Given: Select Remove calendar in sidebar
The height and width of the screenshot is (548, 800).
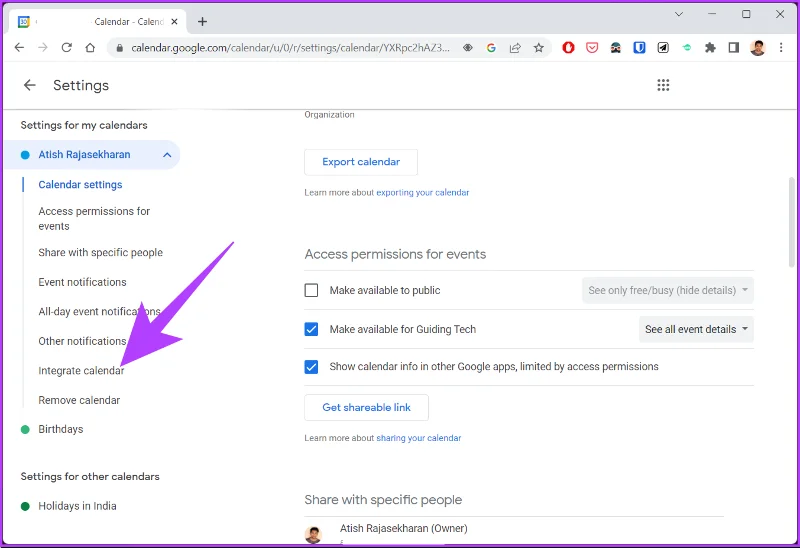Looking at the screenshot, I should pos(79,400).
